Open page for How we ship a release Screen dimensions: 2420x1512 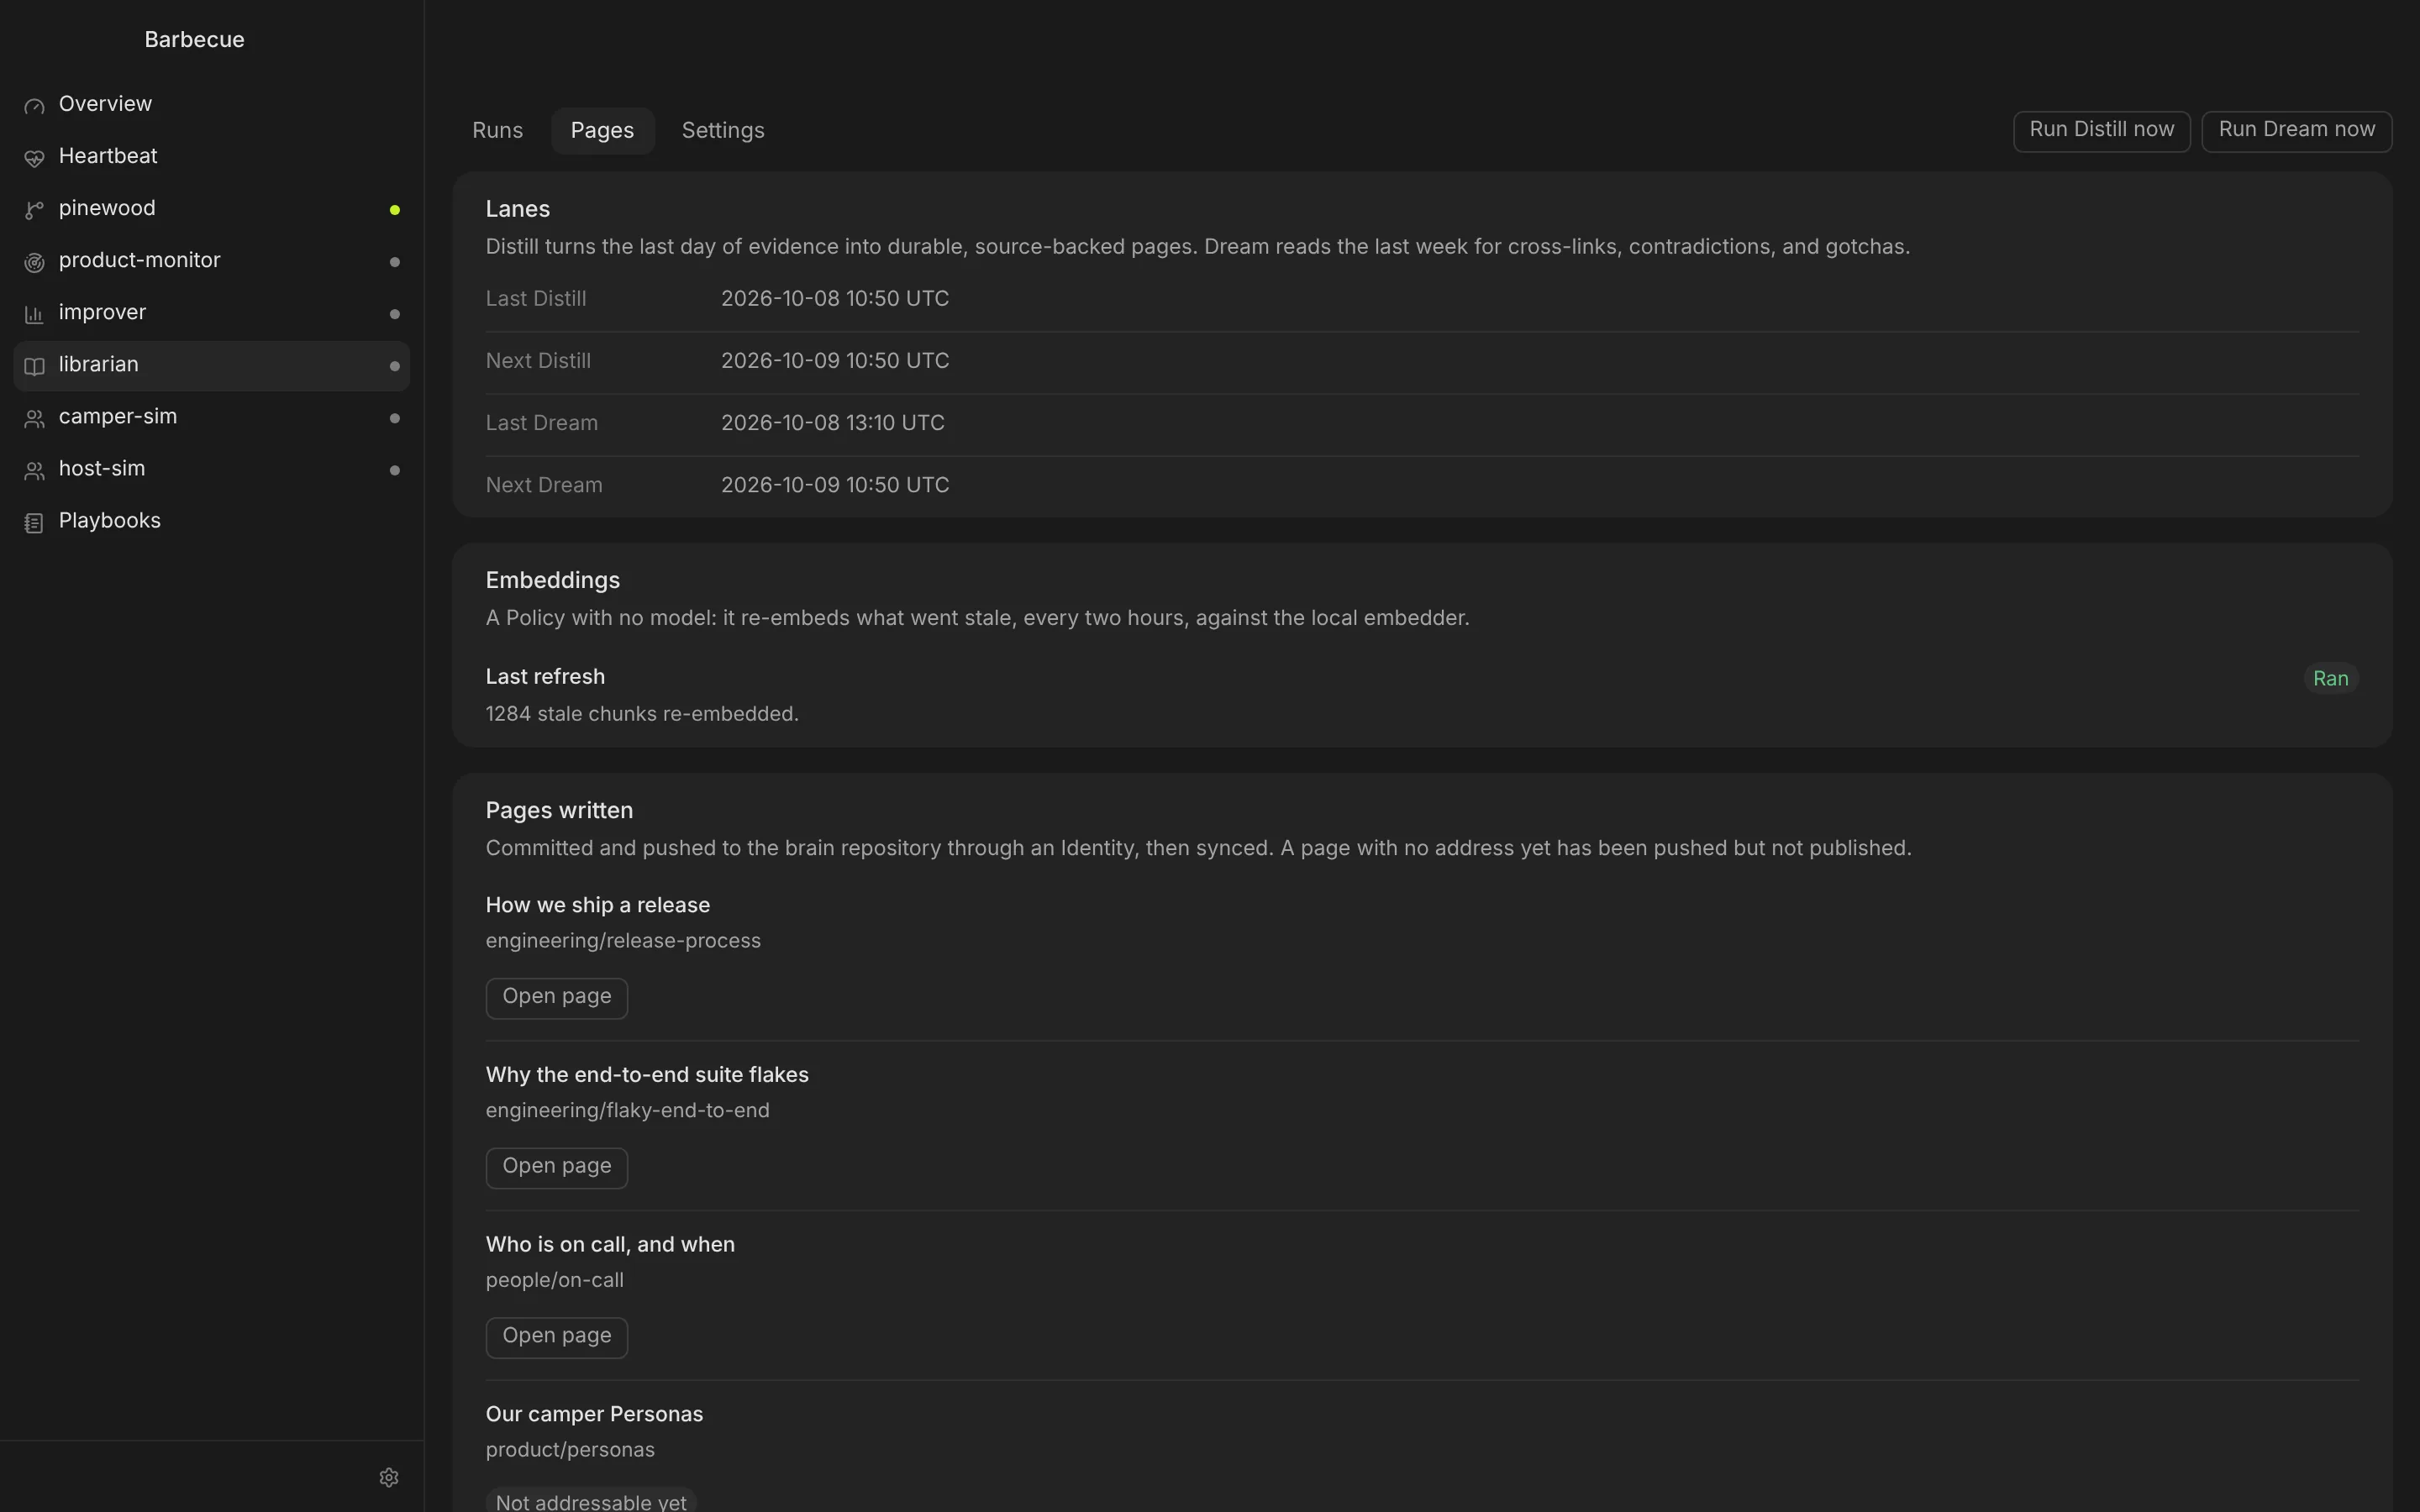coord(557,997)
